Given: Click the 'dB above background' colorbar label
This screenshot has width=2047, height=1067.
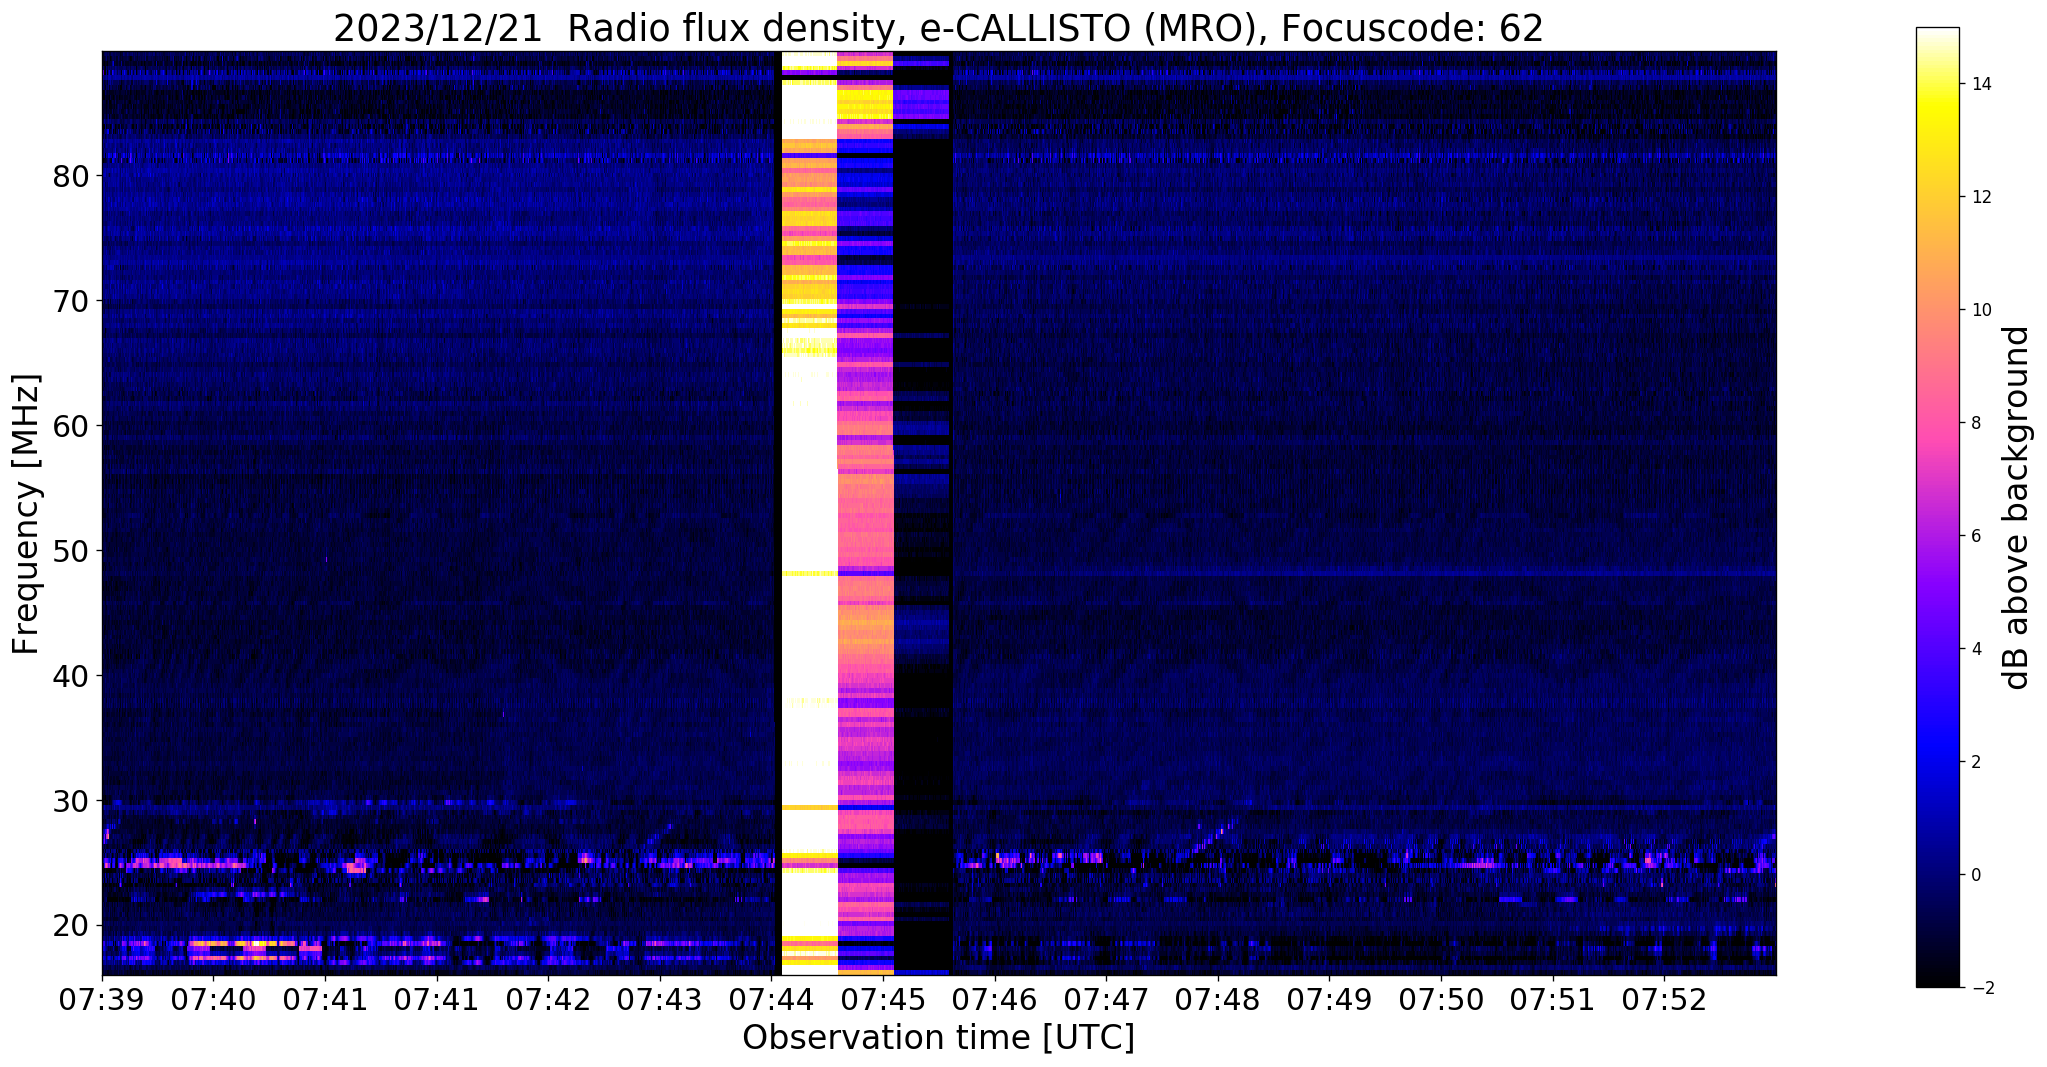Looking at the screenshot, I should (x=2017, y=507).
